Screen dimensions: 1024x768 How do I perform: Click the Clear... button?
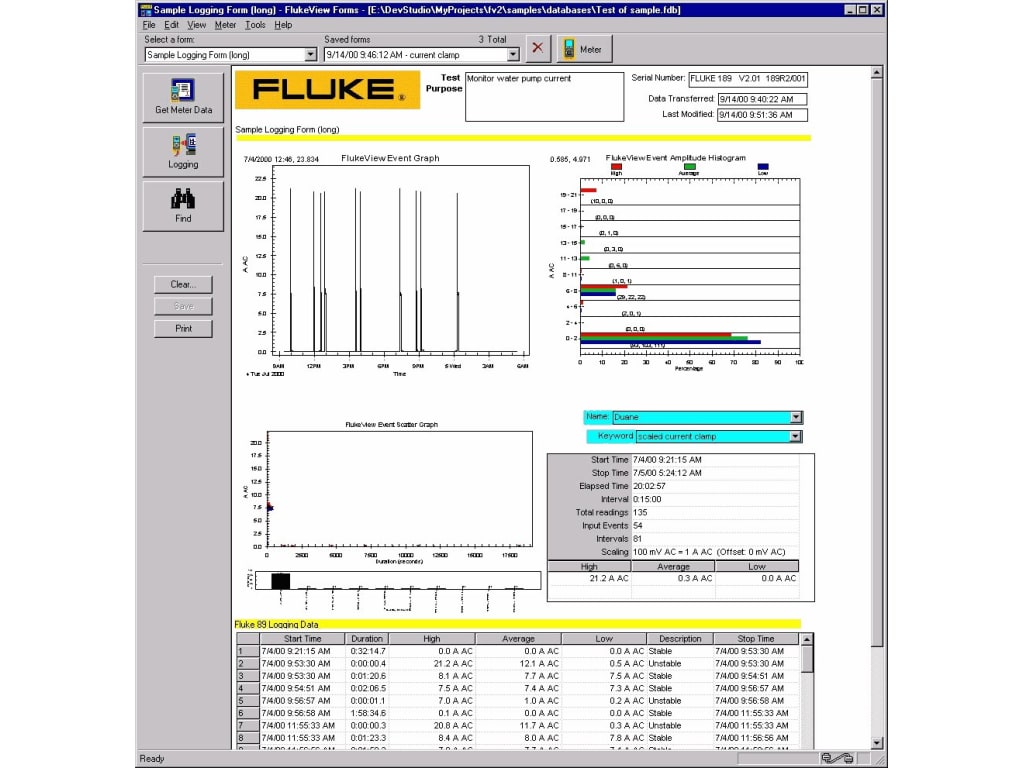pos(183,284)
